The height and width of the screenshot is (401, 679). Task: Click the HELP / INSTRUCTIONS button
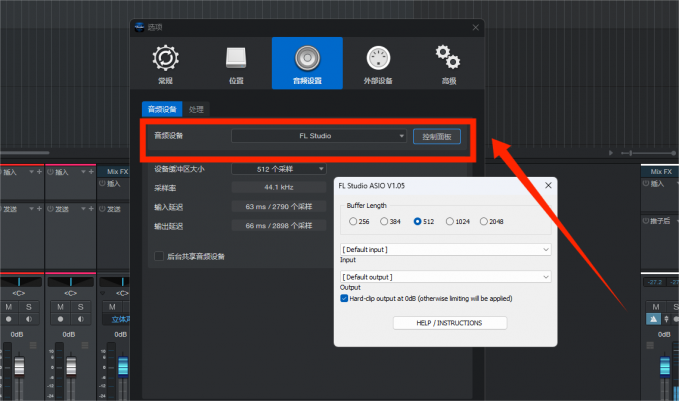point(449,323)
